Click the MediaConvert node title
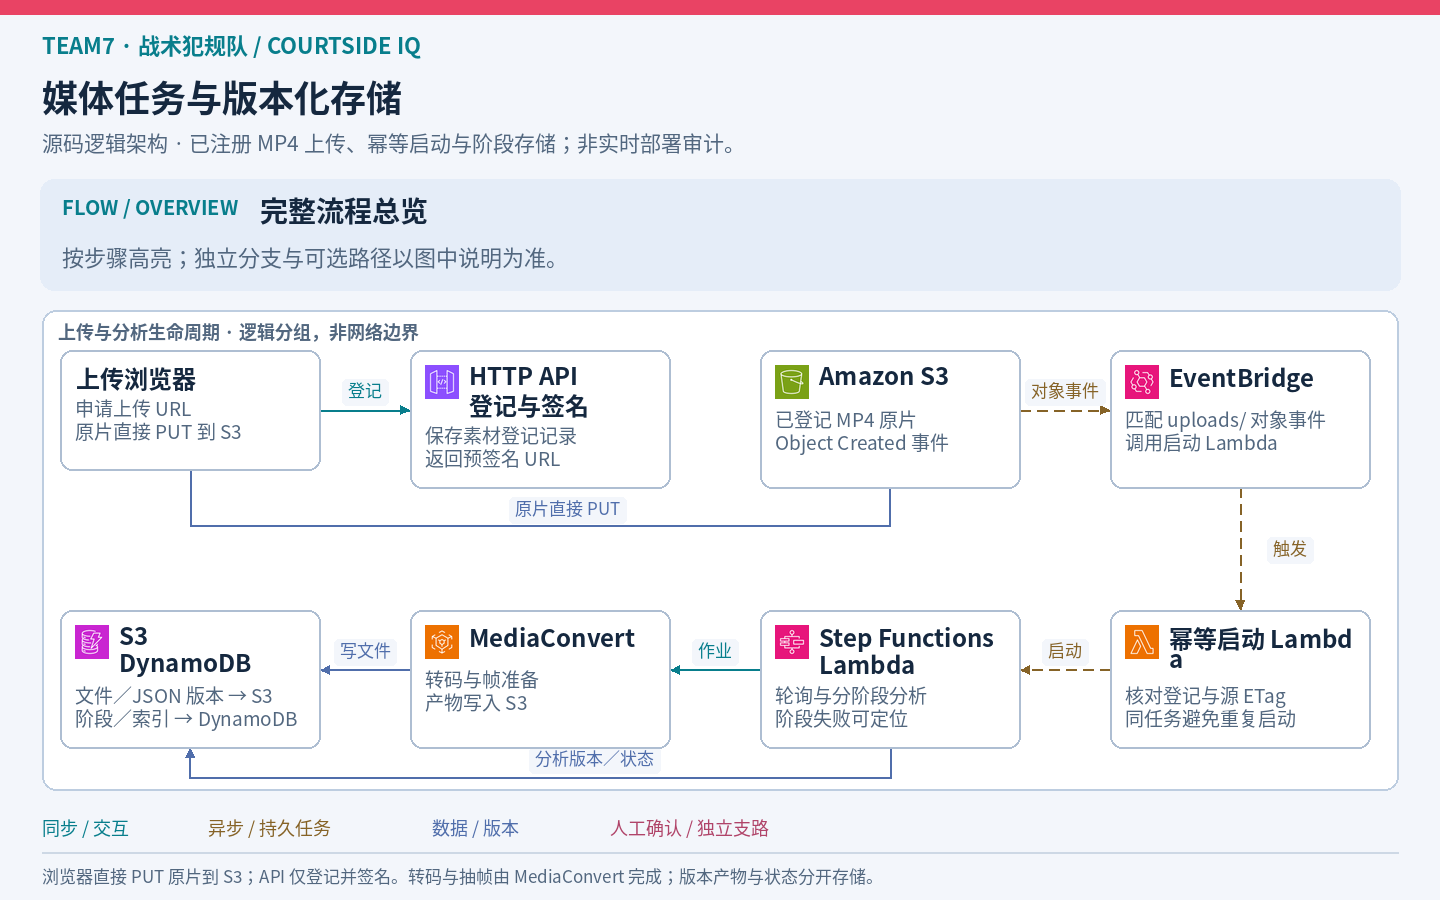Image resolution: width=1440 pixels, height=900 pixels. coord(552,638)
